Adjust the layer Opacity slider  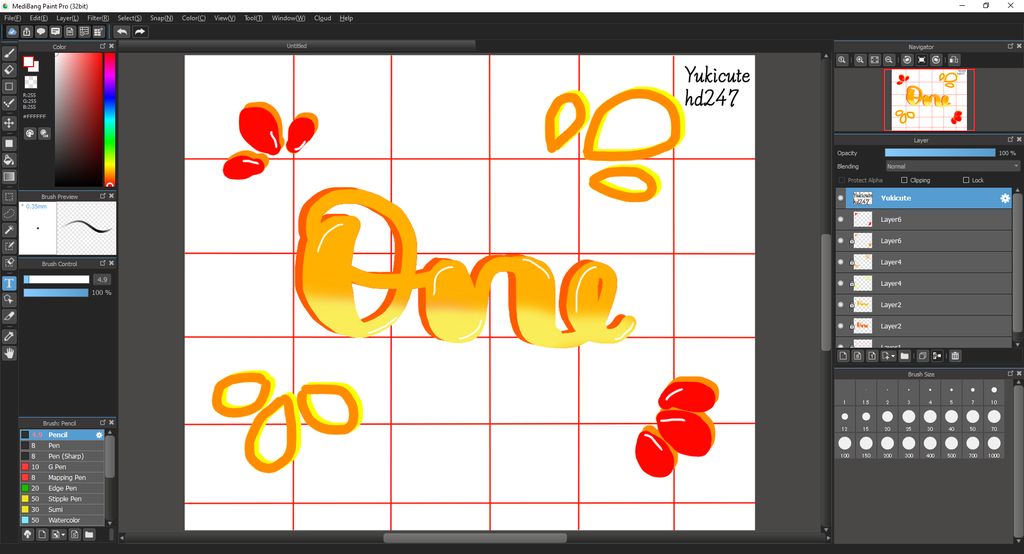[x=940, y=153]
